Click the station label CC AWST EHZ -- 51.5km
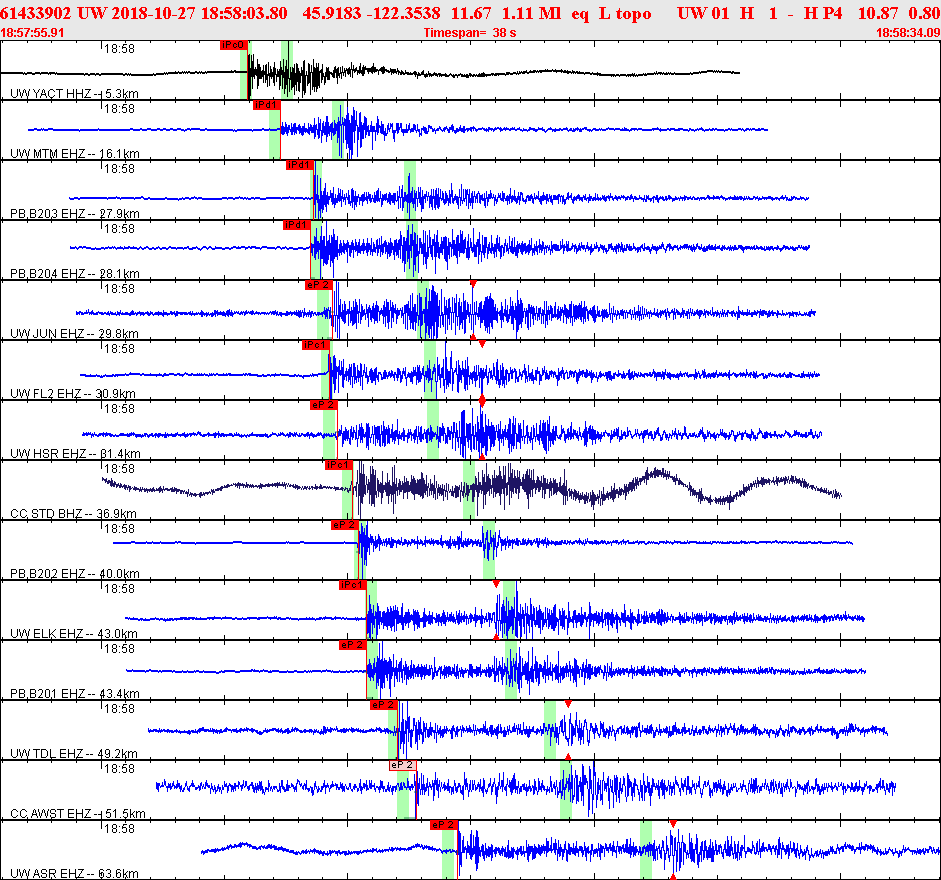The height and width of the screenshot is (880, 941). [78, 814]
